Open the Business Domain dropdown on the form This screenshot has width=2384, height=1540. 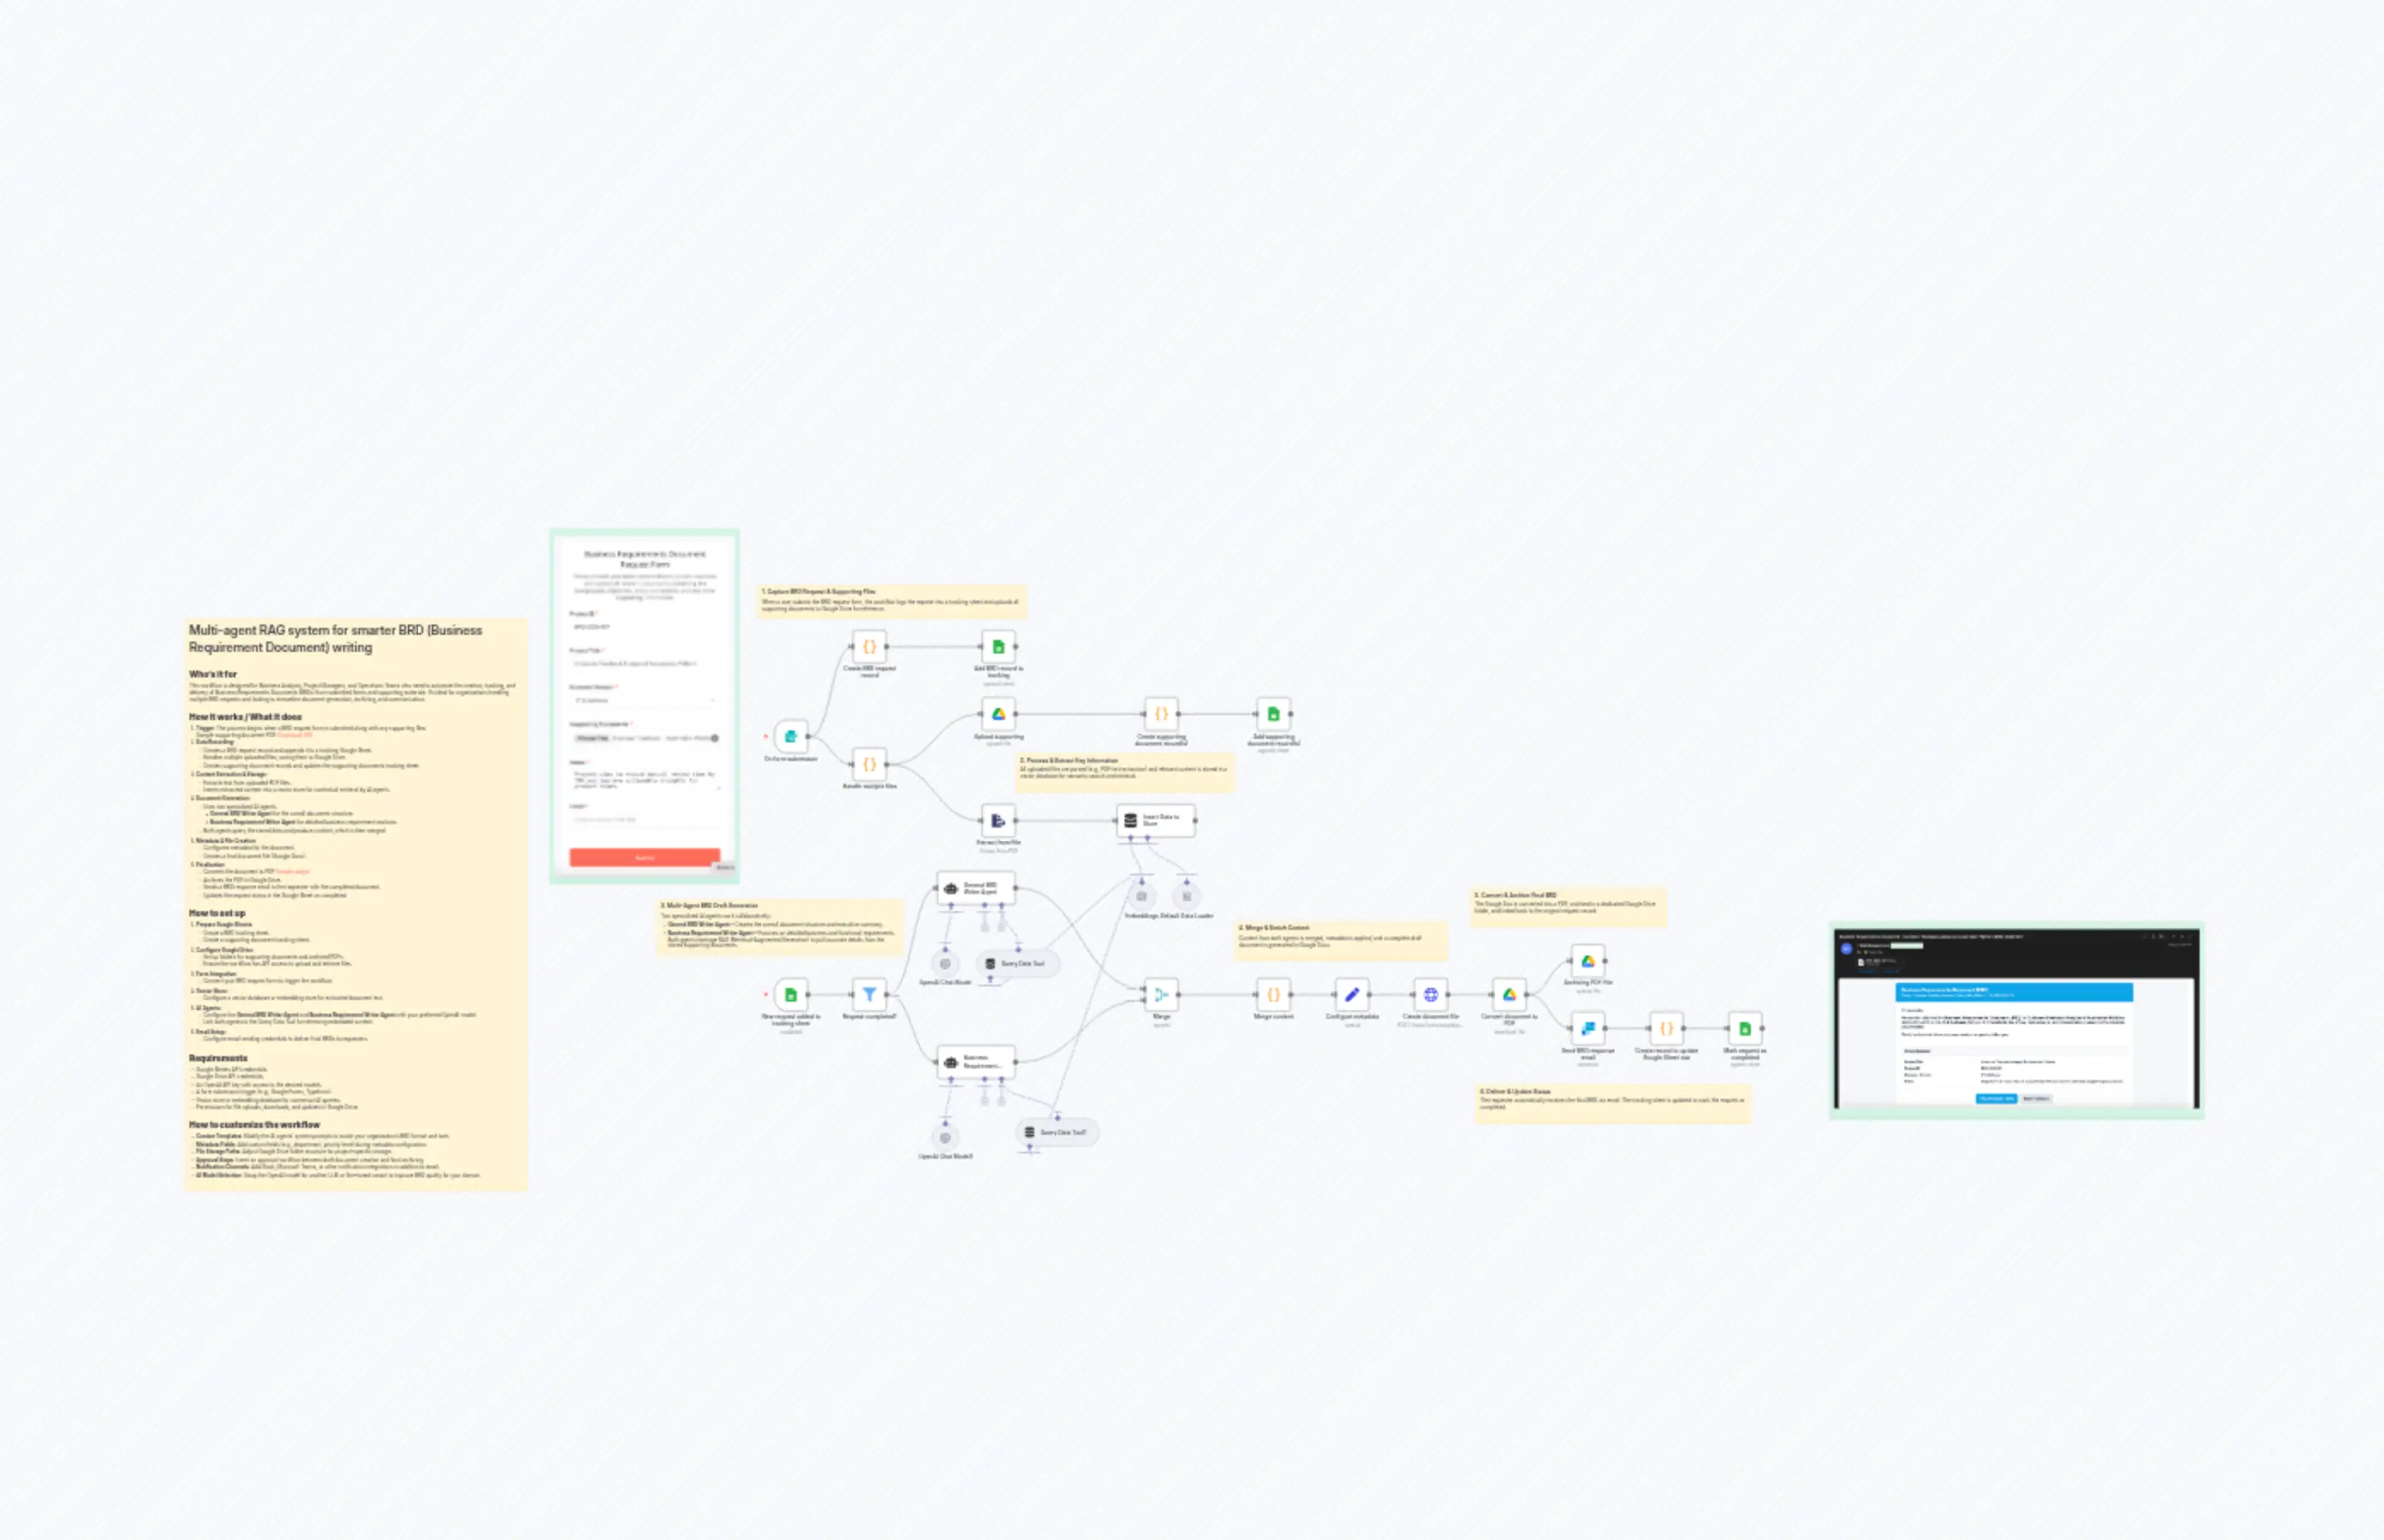[645, 700]
